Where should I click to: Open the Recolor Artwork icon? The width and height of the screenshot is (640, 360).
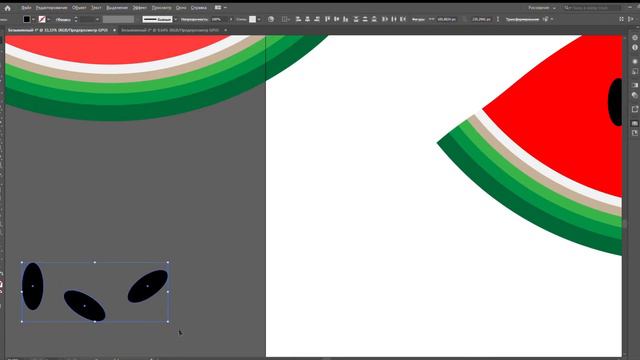click(x=271, y=19)
